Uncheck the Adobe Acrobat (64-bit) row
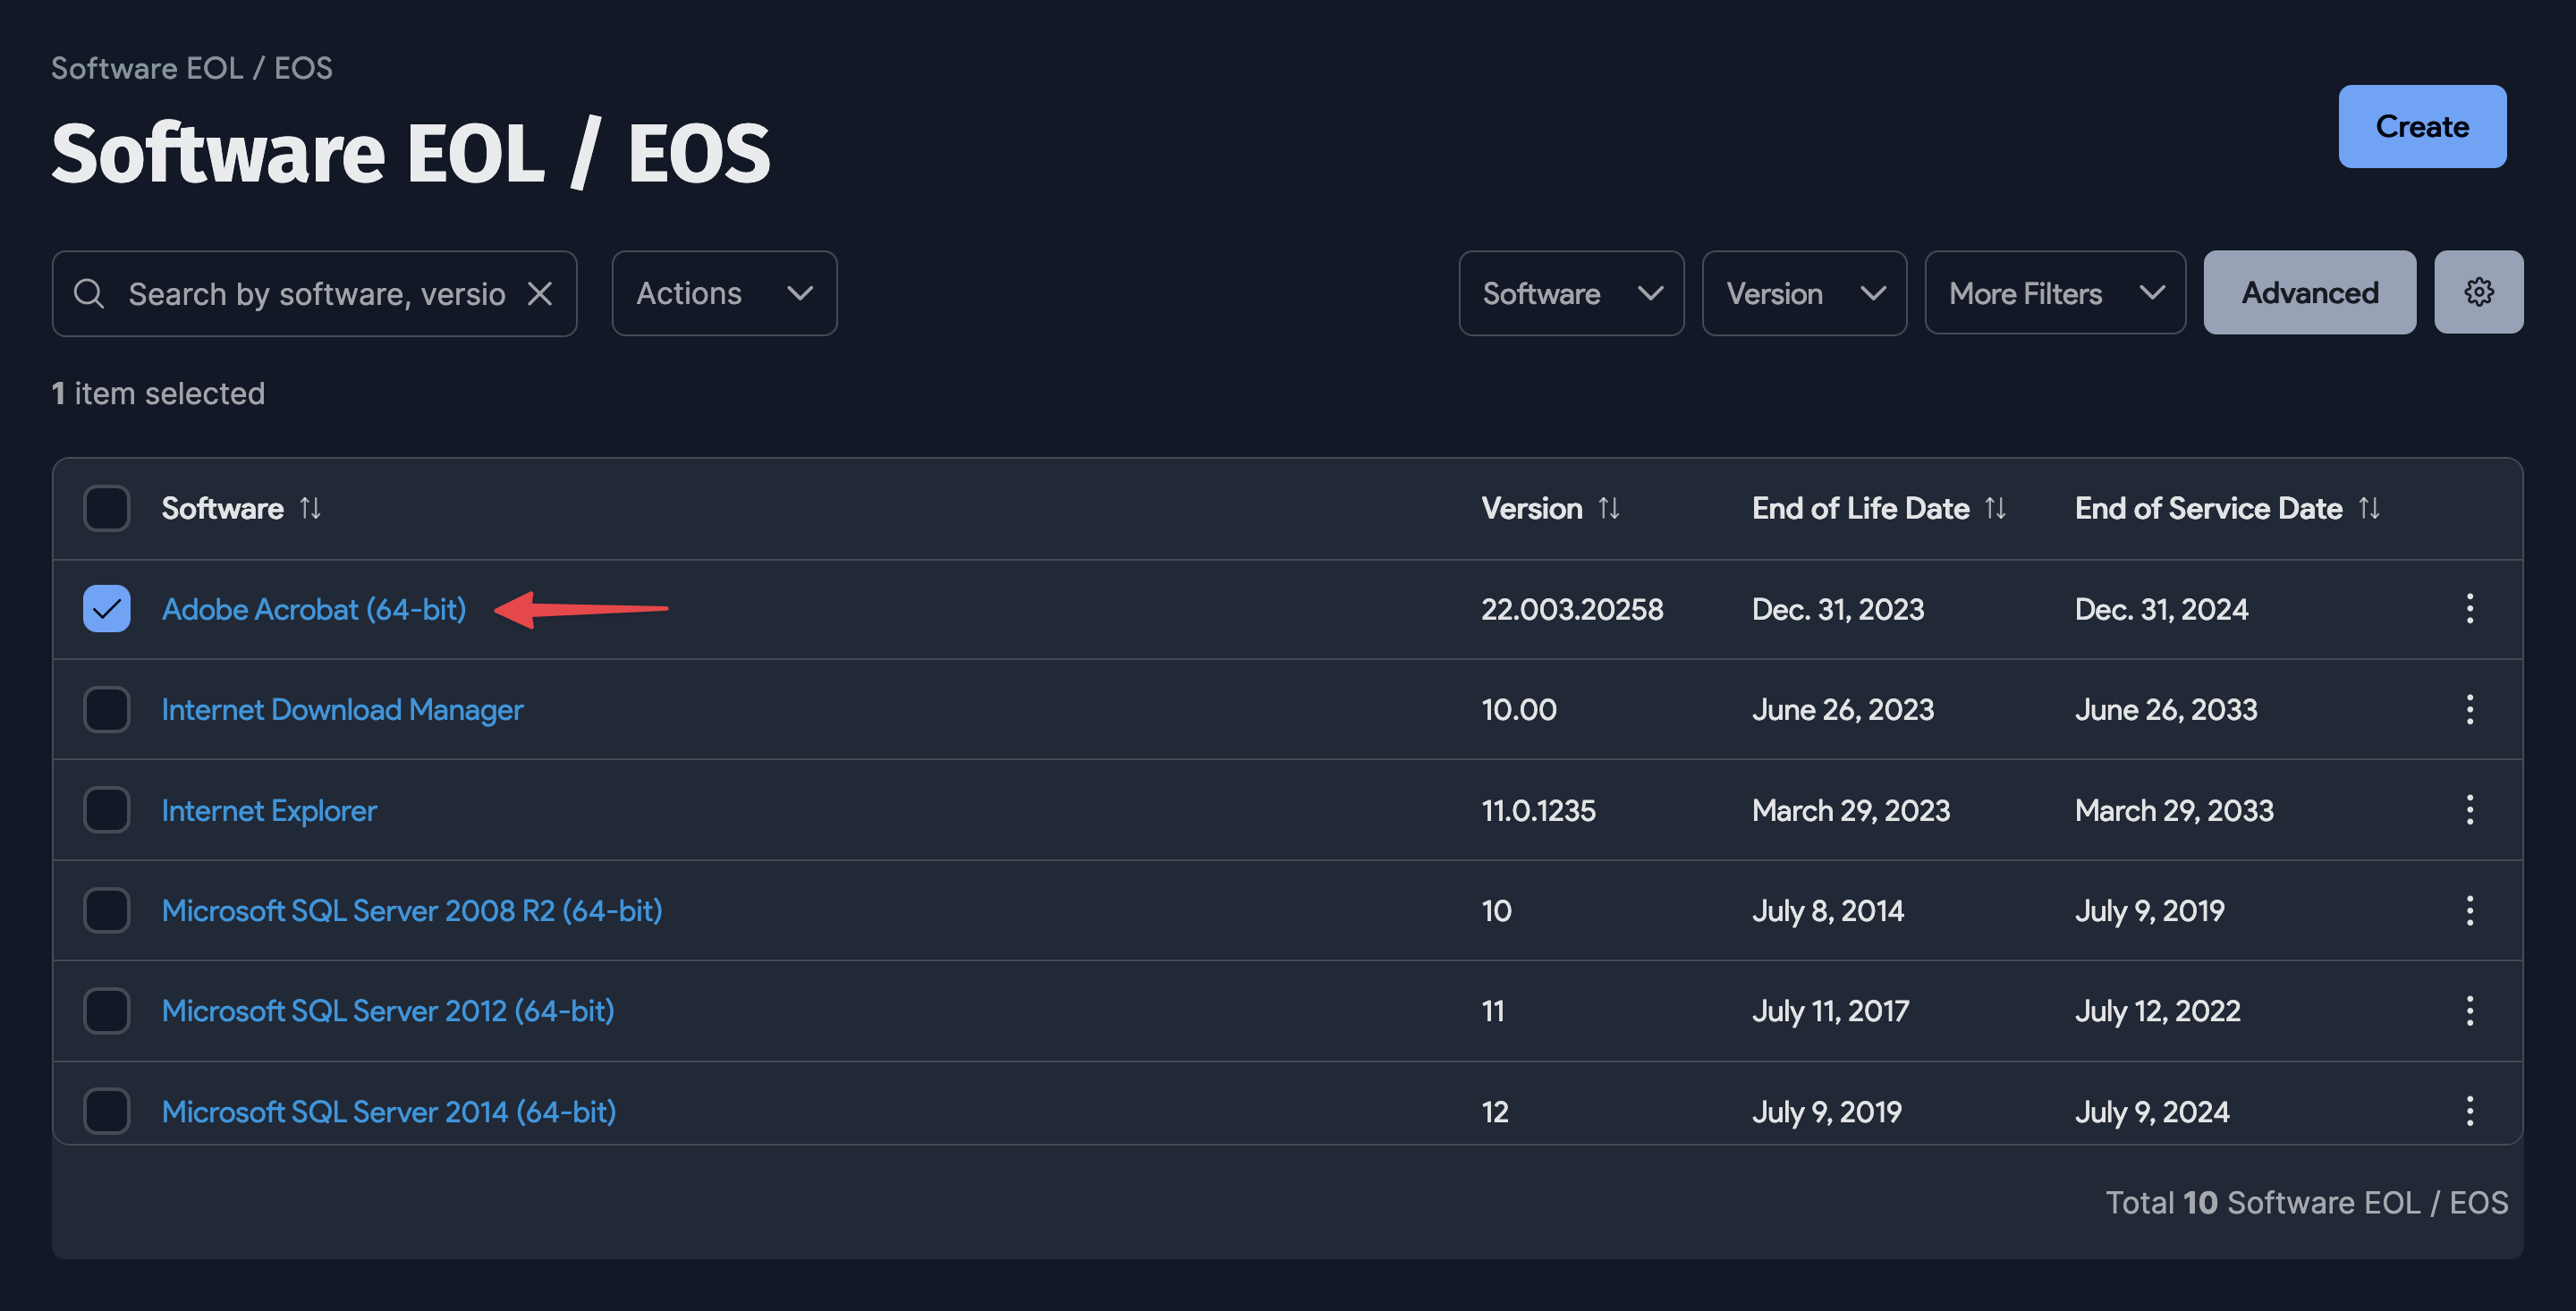This screenshot has height=1311, width=2576. (x=106, y=608)
